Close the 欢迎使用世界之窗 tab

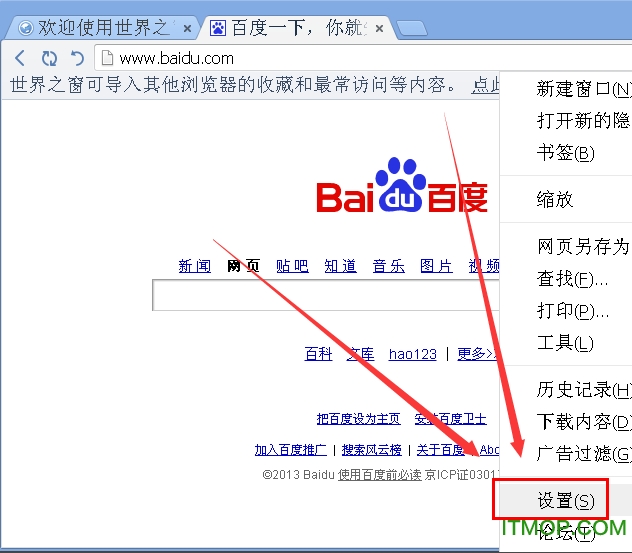[x=189, y=28]
